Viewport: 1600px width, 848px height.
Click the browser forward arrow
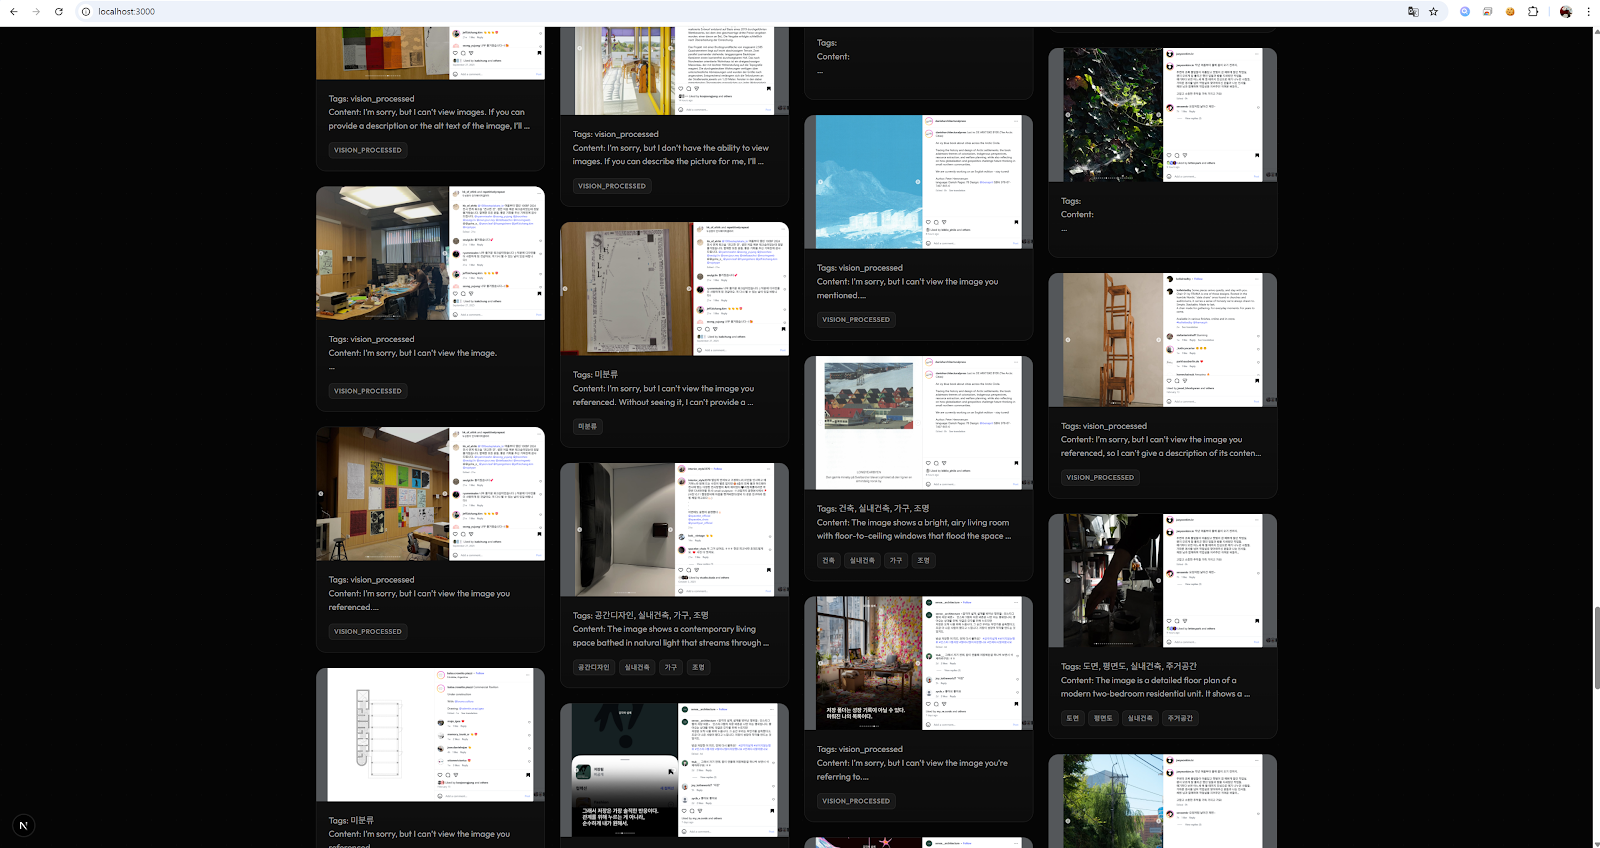(36, 12)
